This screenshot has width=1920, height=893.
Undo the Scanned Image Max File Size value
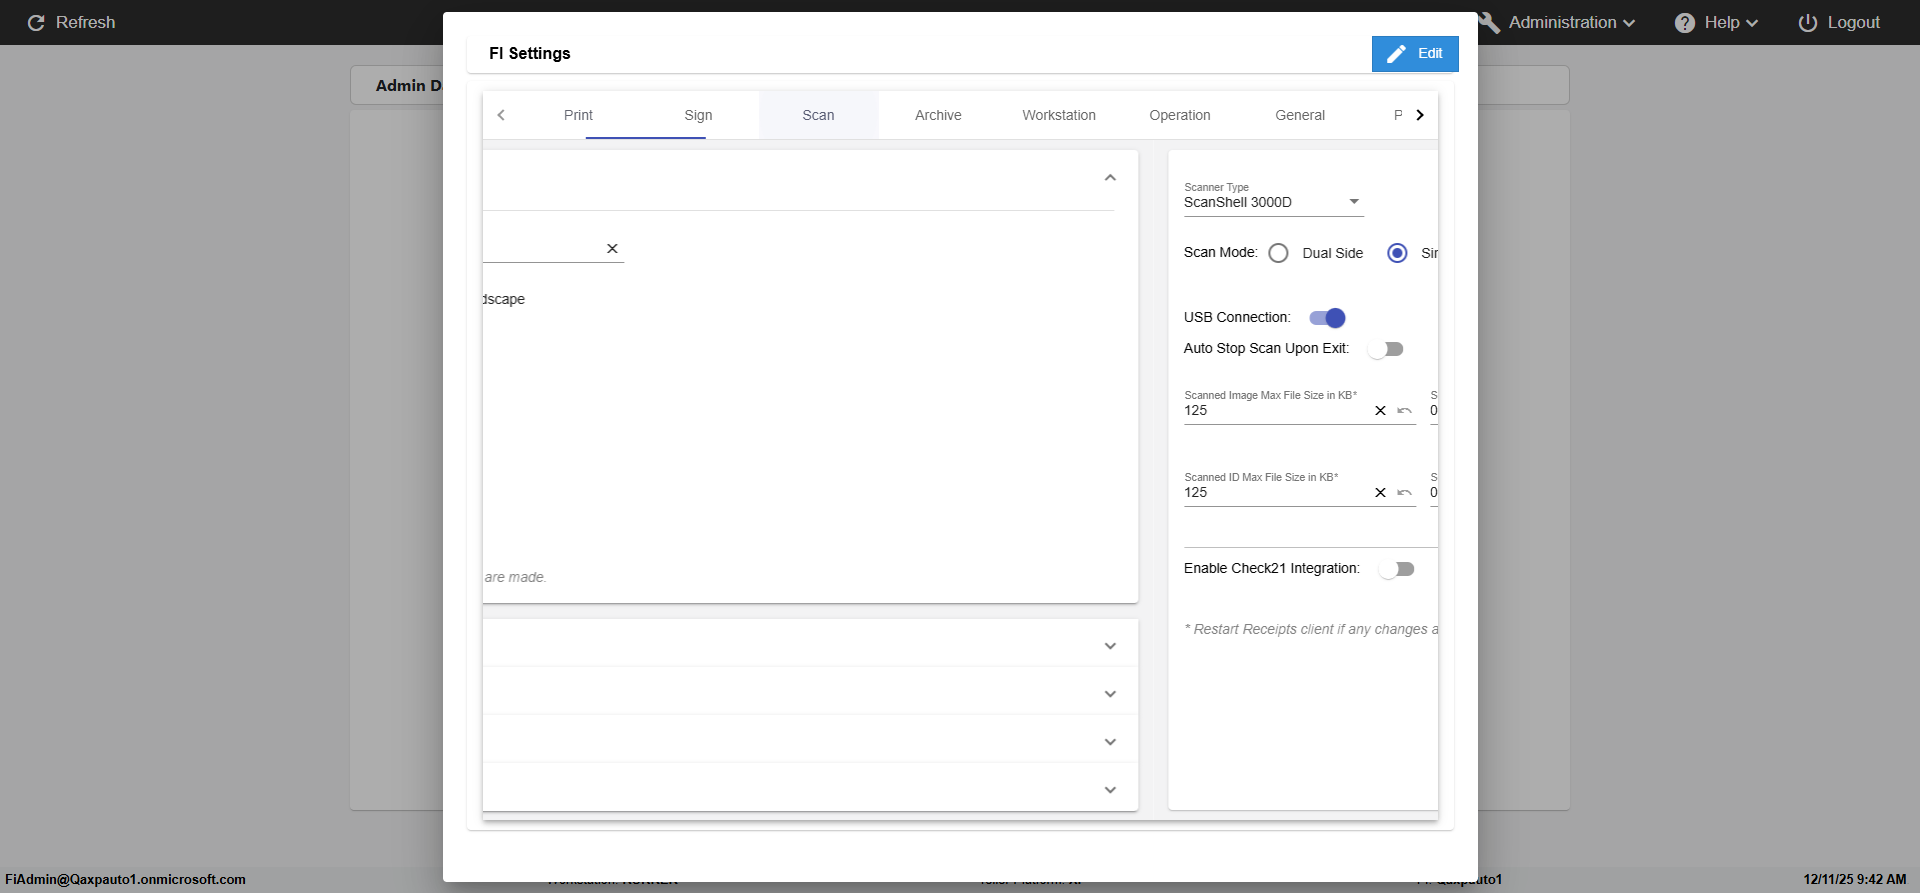(x=1404, y=411)
